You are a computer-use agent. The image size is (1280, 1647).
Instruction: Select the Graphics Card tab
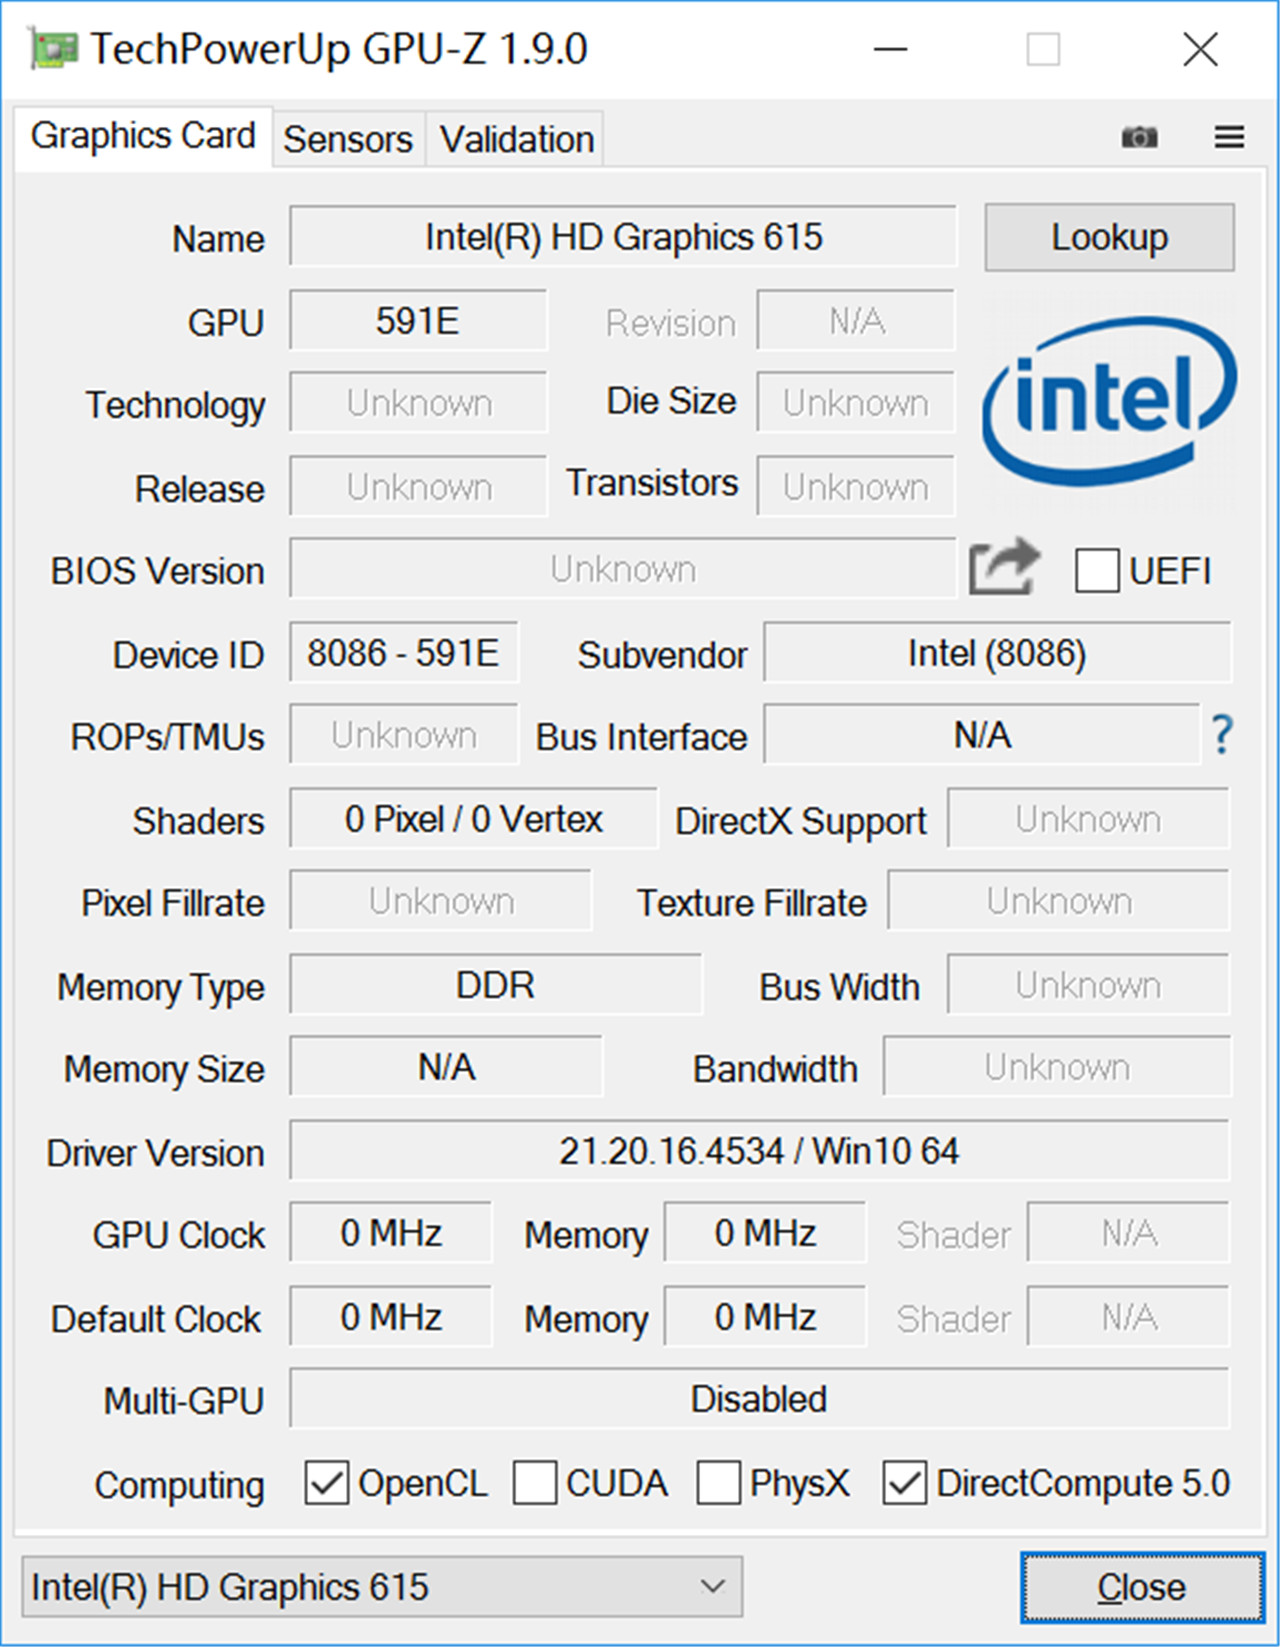tap(143, 136)
